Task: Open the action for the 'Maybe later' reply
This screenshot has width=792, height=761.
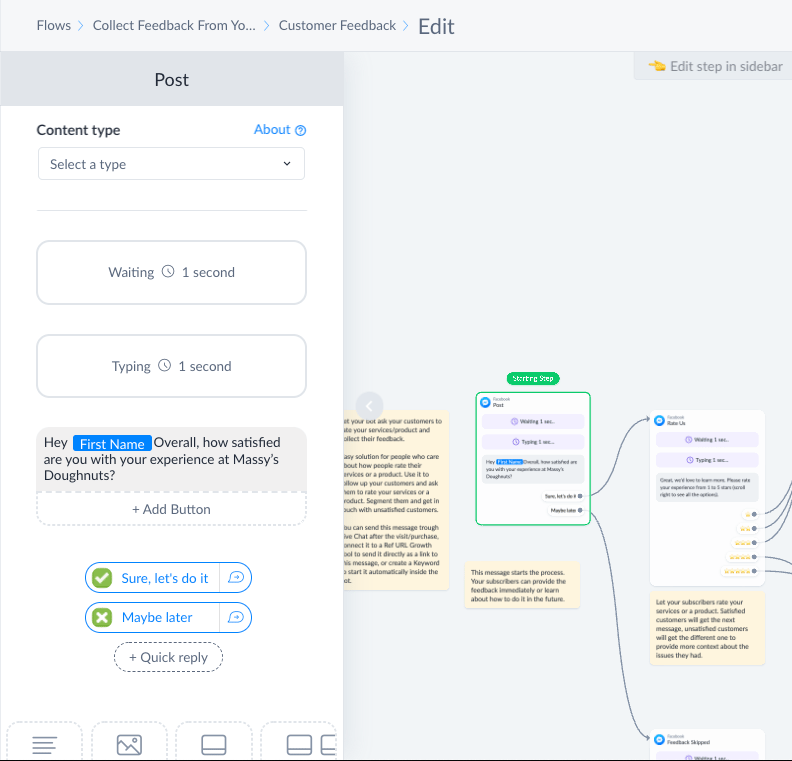Action: tap(236, 617)
